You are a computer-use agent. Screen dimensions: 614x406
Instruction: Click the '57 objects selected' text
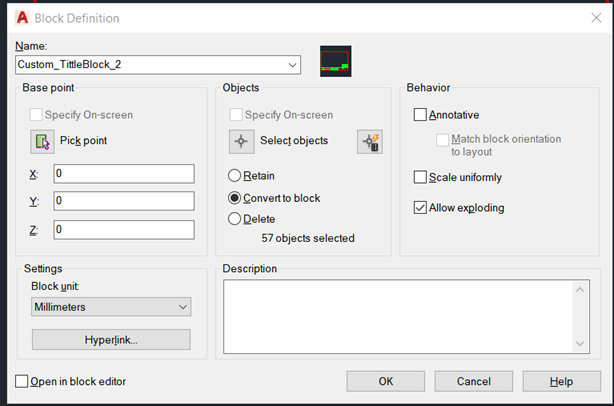pos(308,238)
